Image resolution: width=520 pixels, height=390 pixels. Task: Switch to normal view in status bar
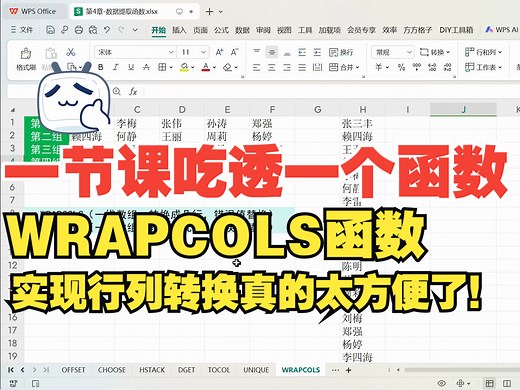click(x=489, y=383)
